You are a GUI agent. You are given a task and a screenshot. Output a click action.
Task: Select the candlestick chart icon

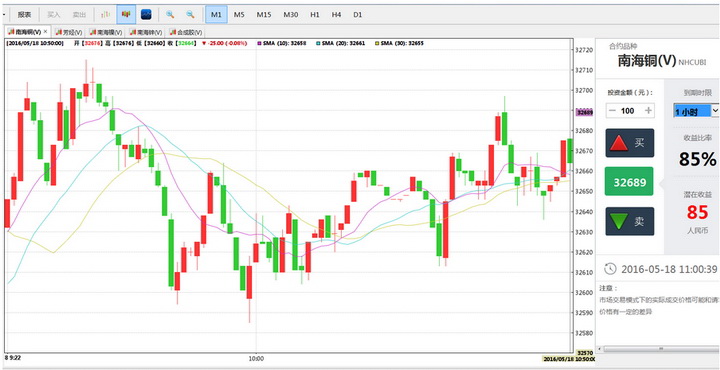pos(126,15)
